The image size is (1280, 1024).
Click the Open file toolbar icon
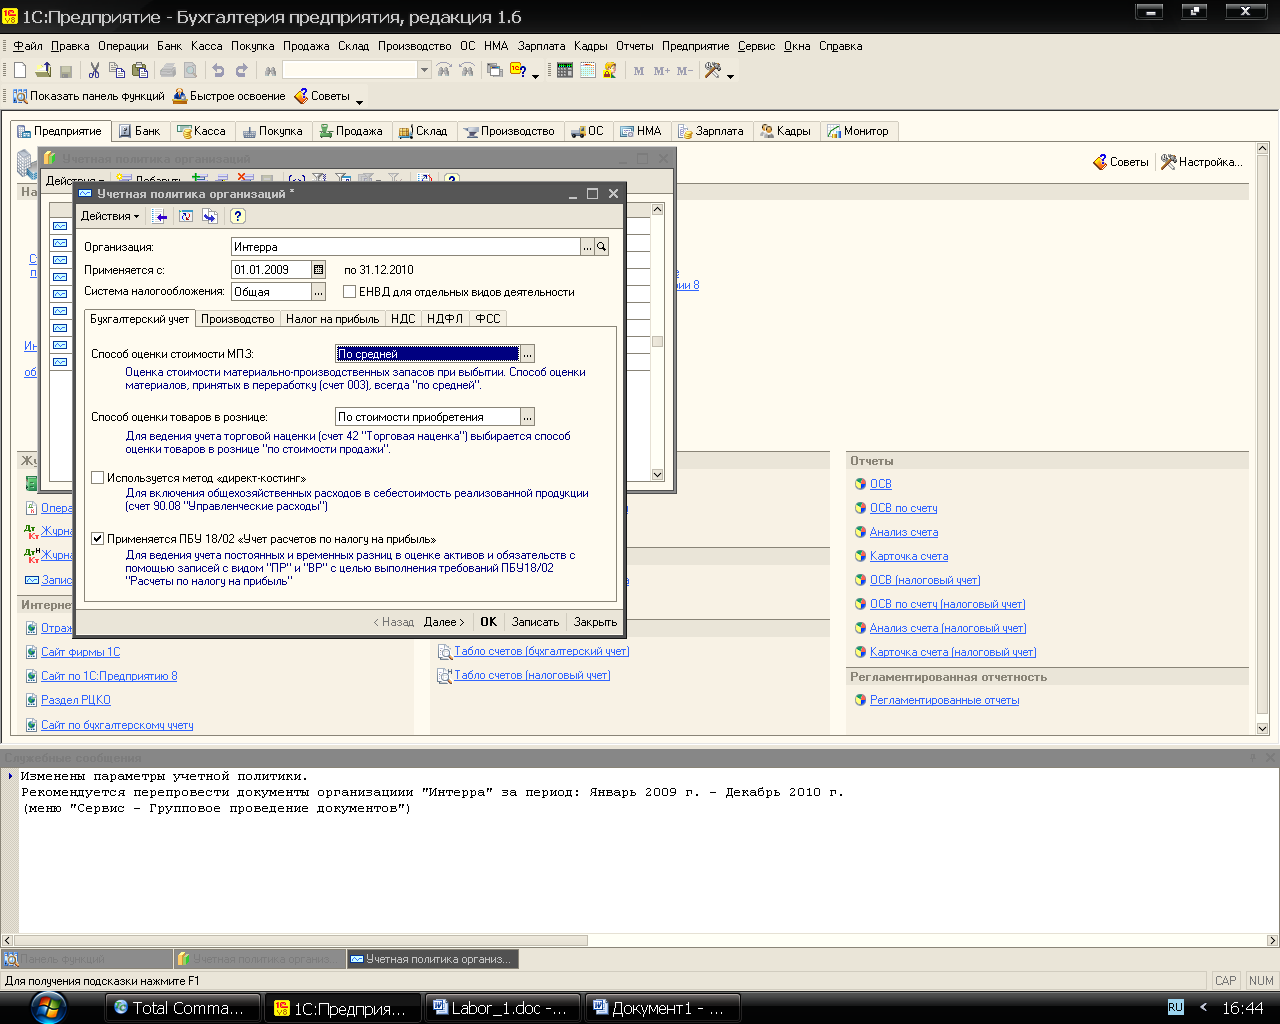tap(43, 70)
